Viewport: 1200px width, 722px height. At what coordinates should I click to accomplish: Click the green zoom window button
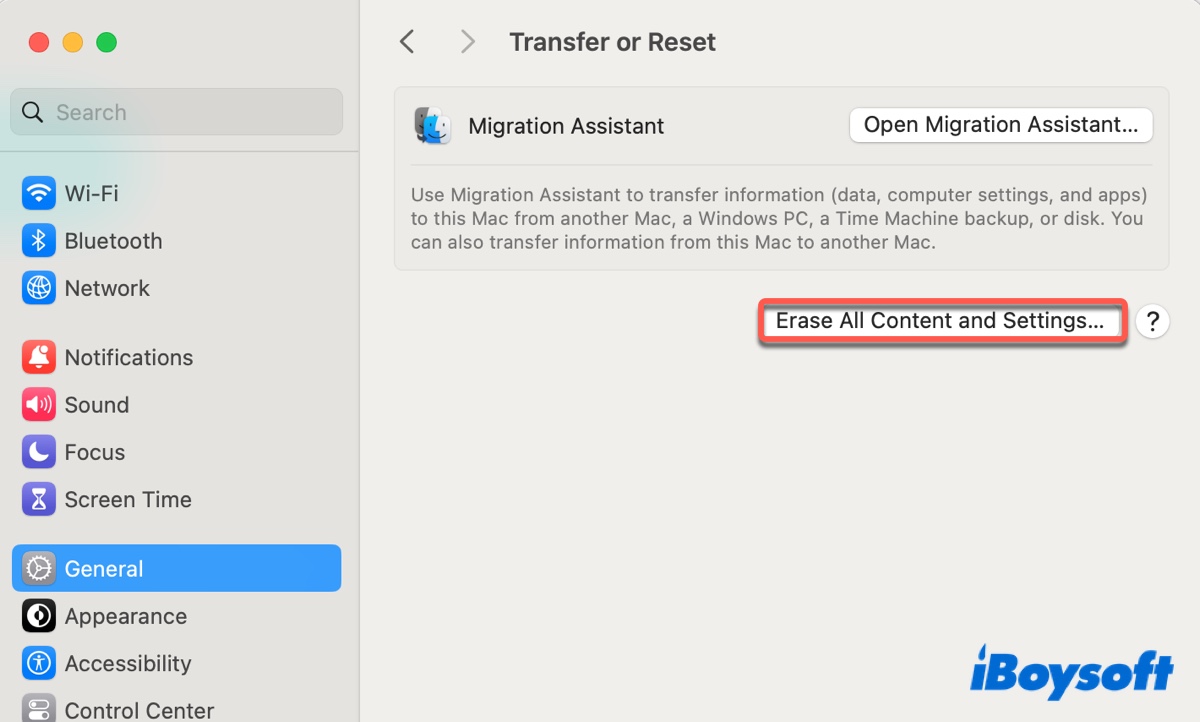[x=106, y=43]
